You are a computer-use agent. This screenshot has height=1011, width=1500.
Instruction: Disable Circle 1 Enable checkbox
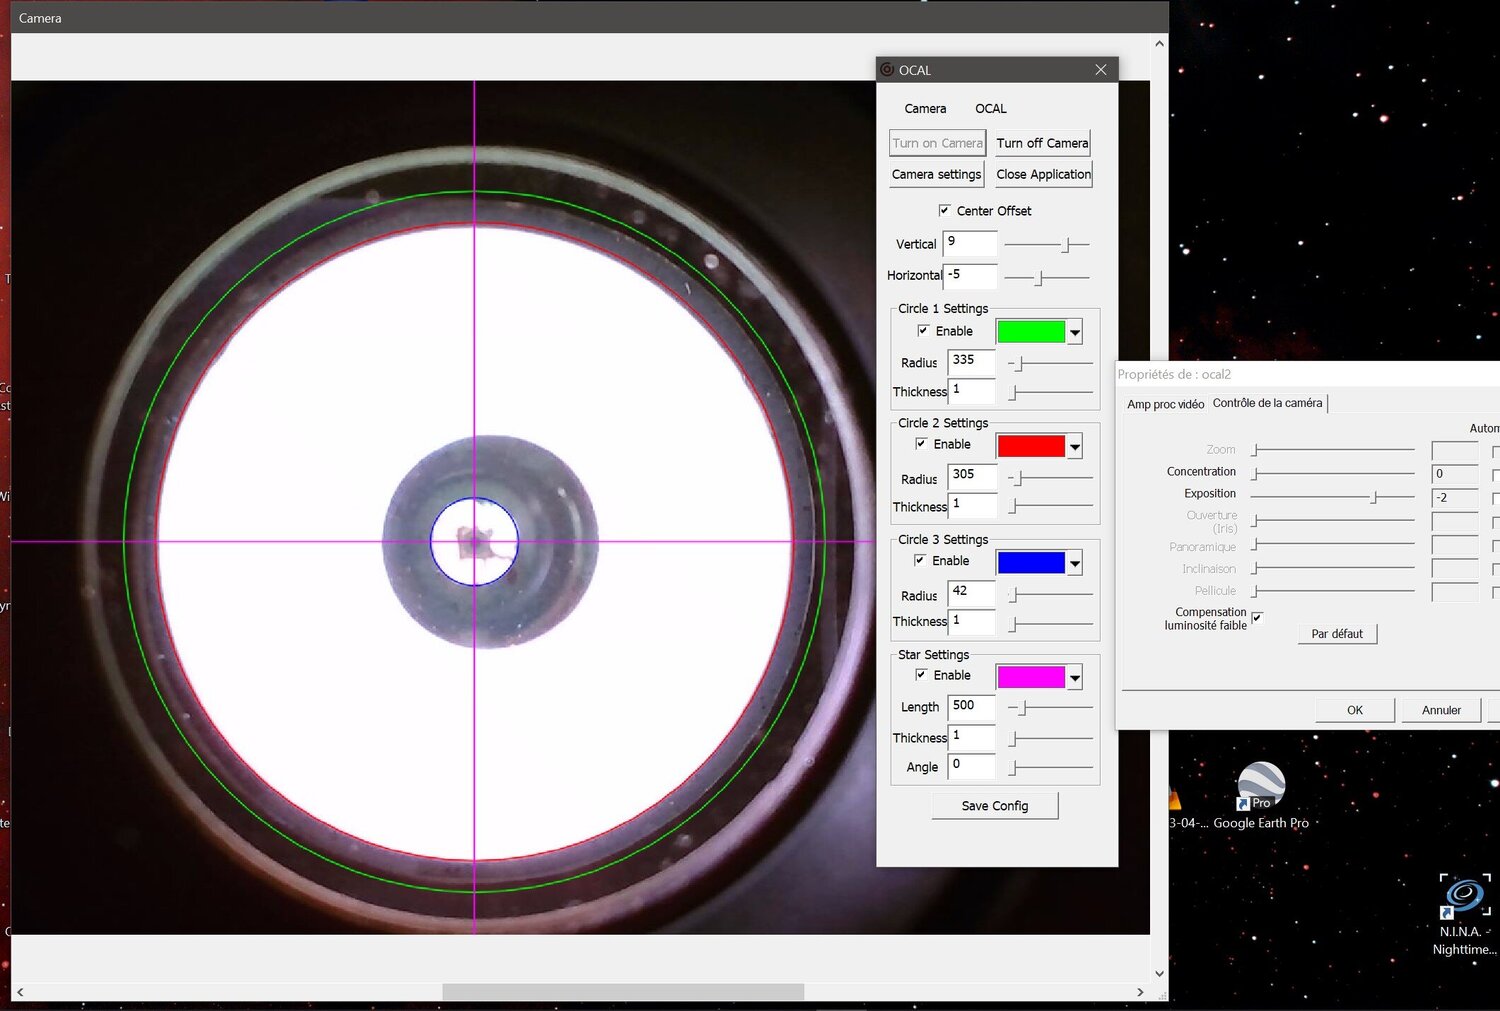923,331
